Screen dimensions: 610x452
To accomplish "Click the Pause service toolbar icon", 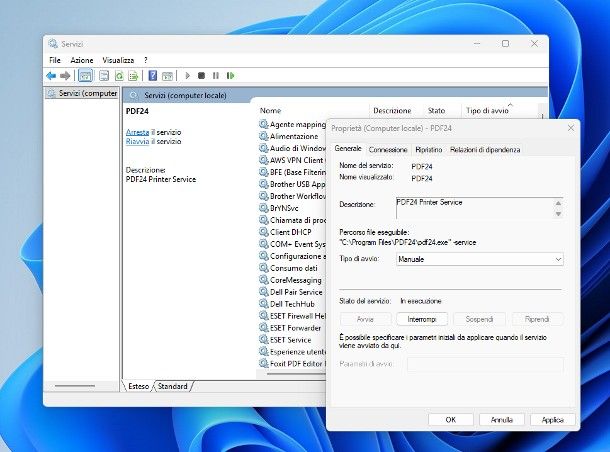I will [216, 75].
